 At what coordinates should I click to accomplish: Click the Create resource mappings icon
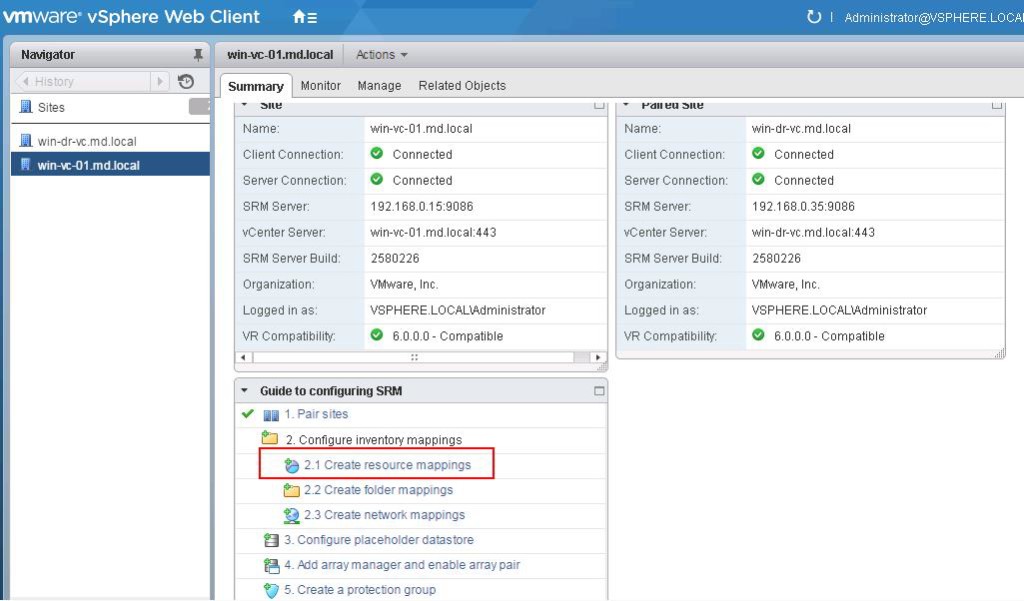tap(291, 465)
